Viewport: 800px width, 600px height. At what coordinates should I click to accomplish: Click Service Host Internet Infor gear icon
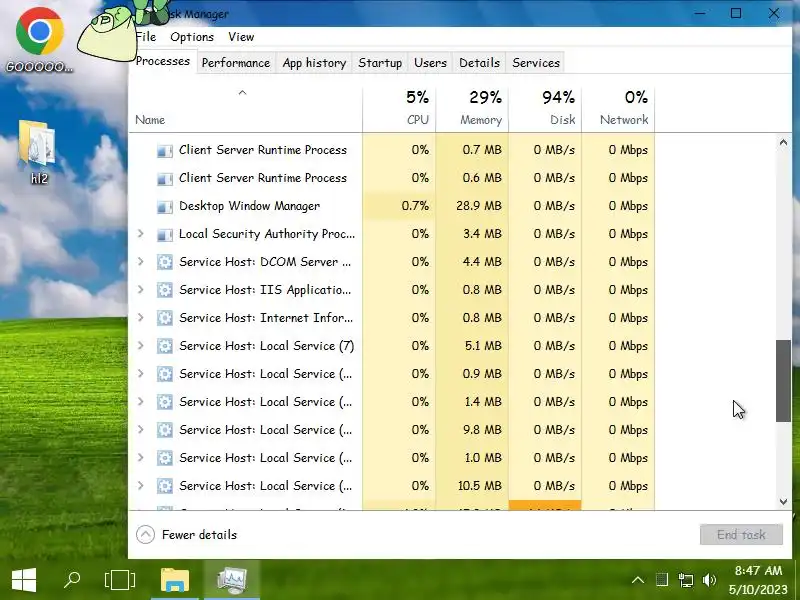coord(164,318)
